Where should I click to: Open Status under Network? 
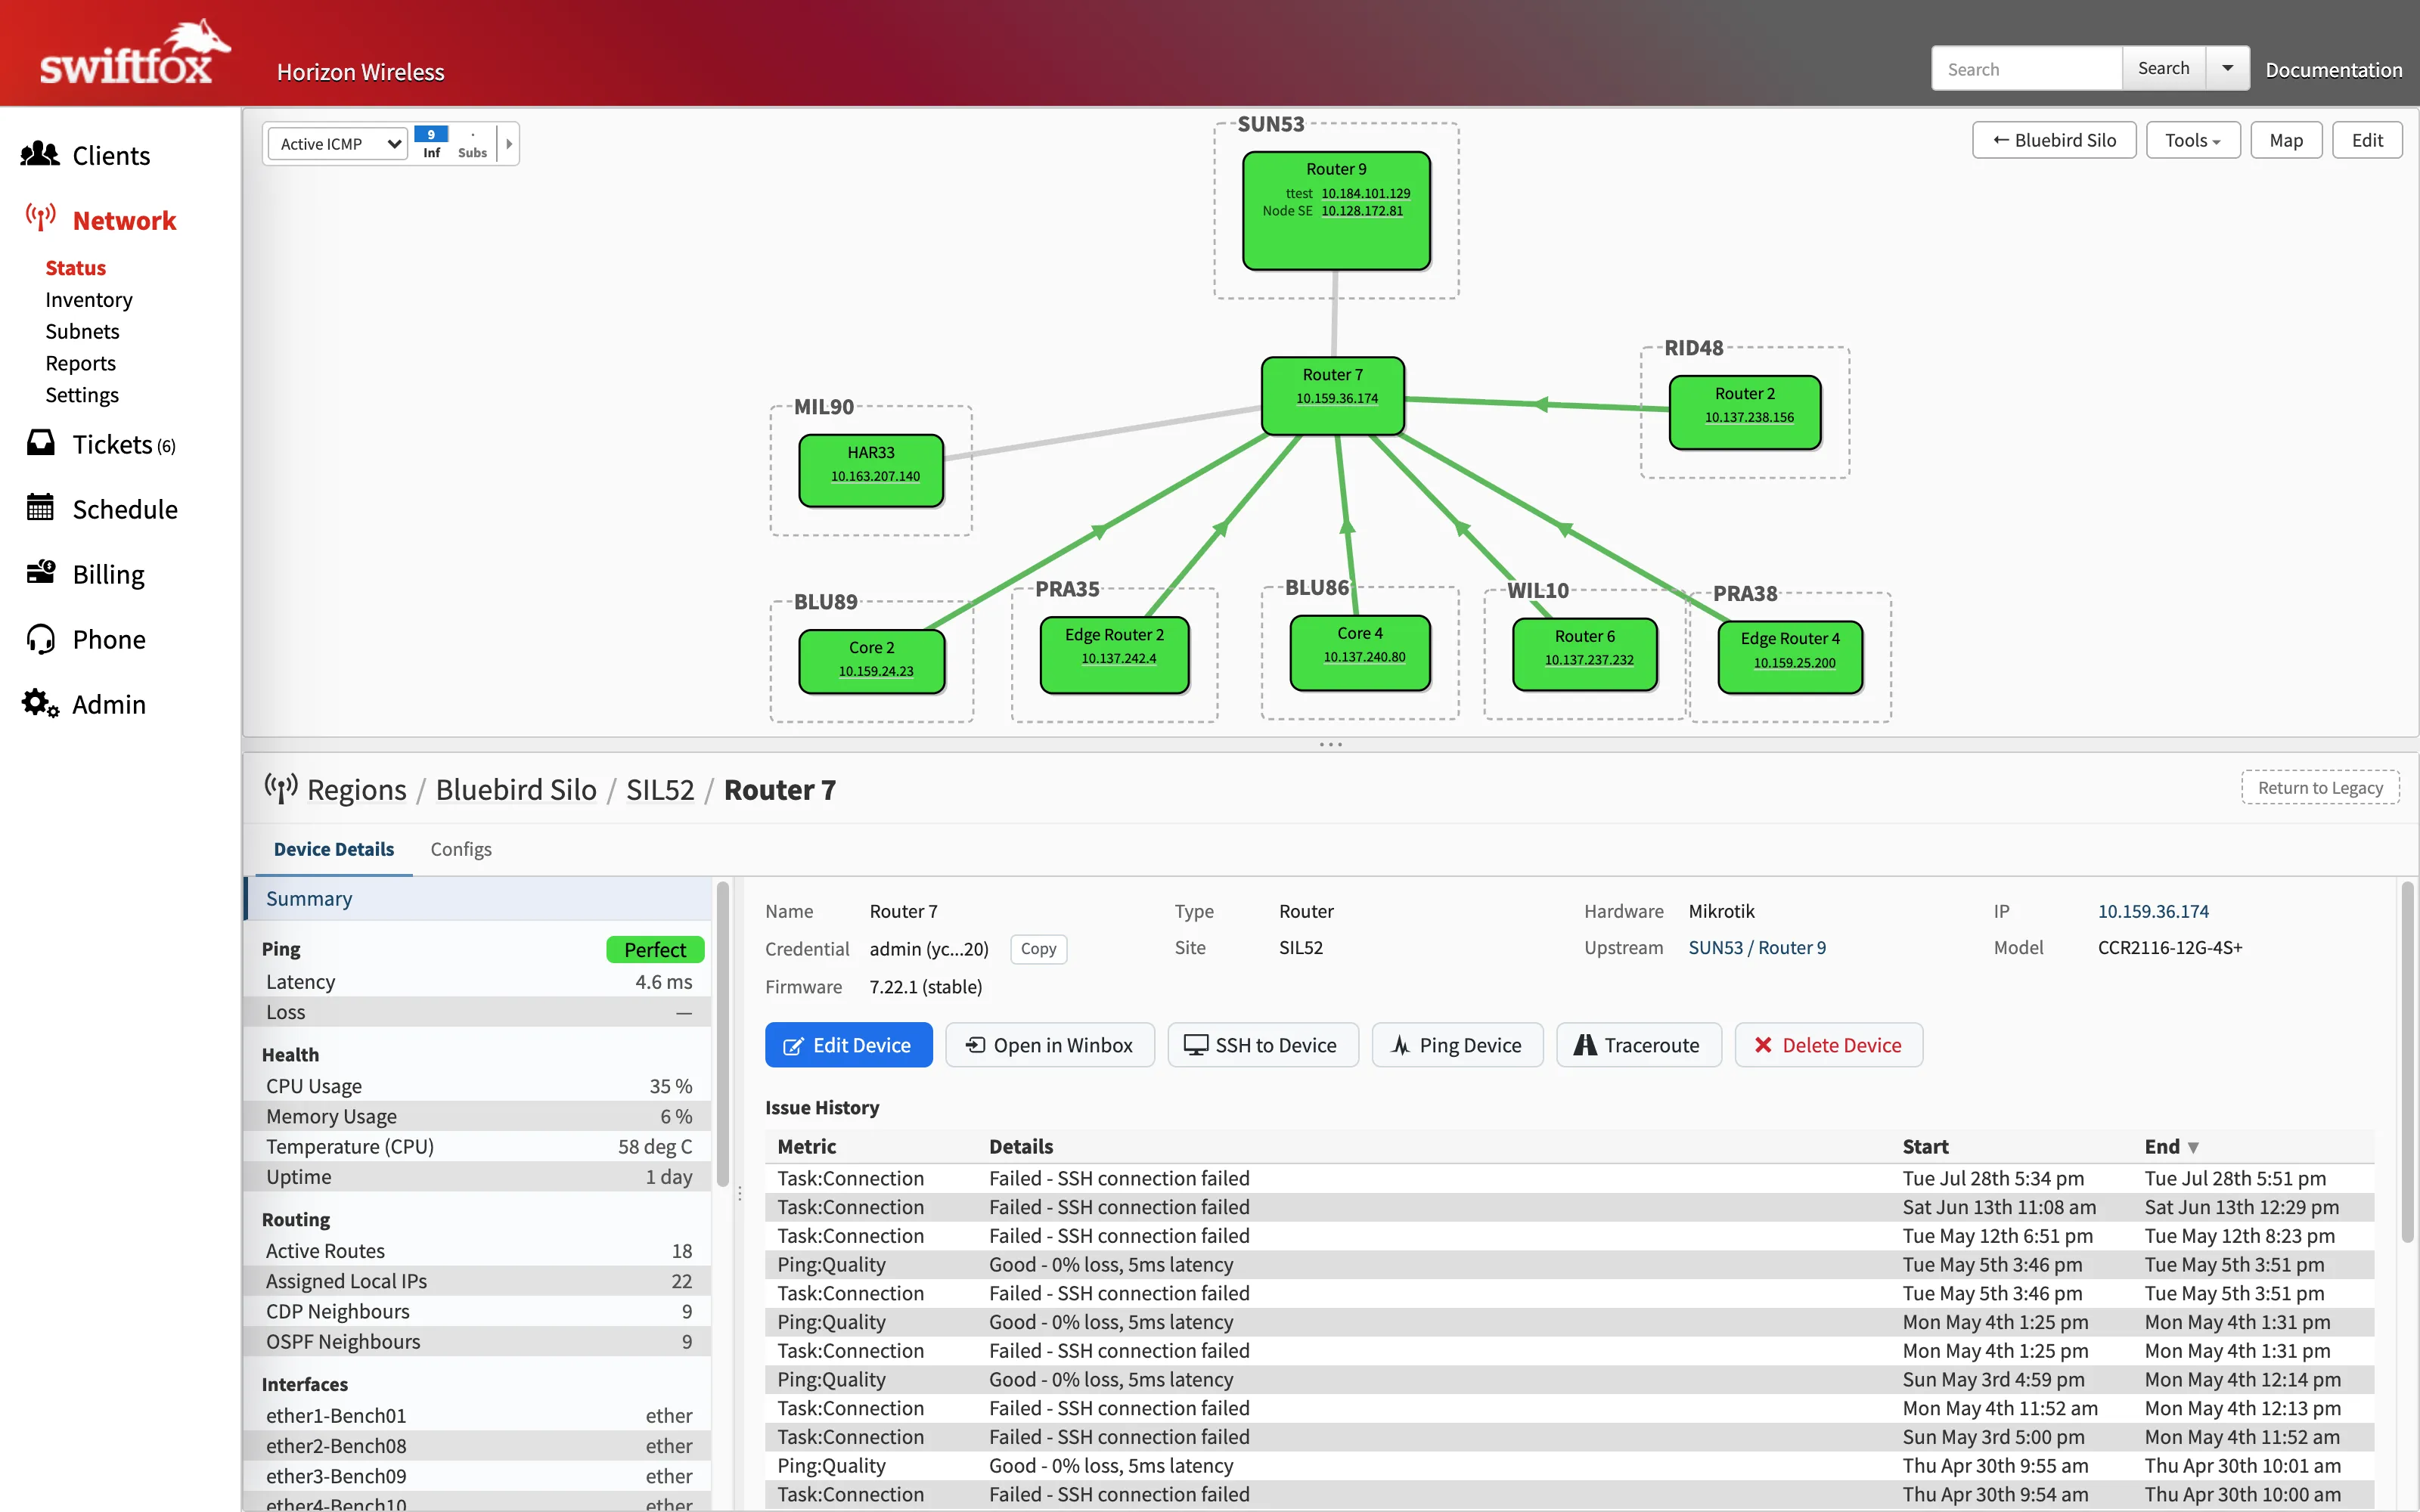75,267
